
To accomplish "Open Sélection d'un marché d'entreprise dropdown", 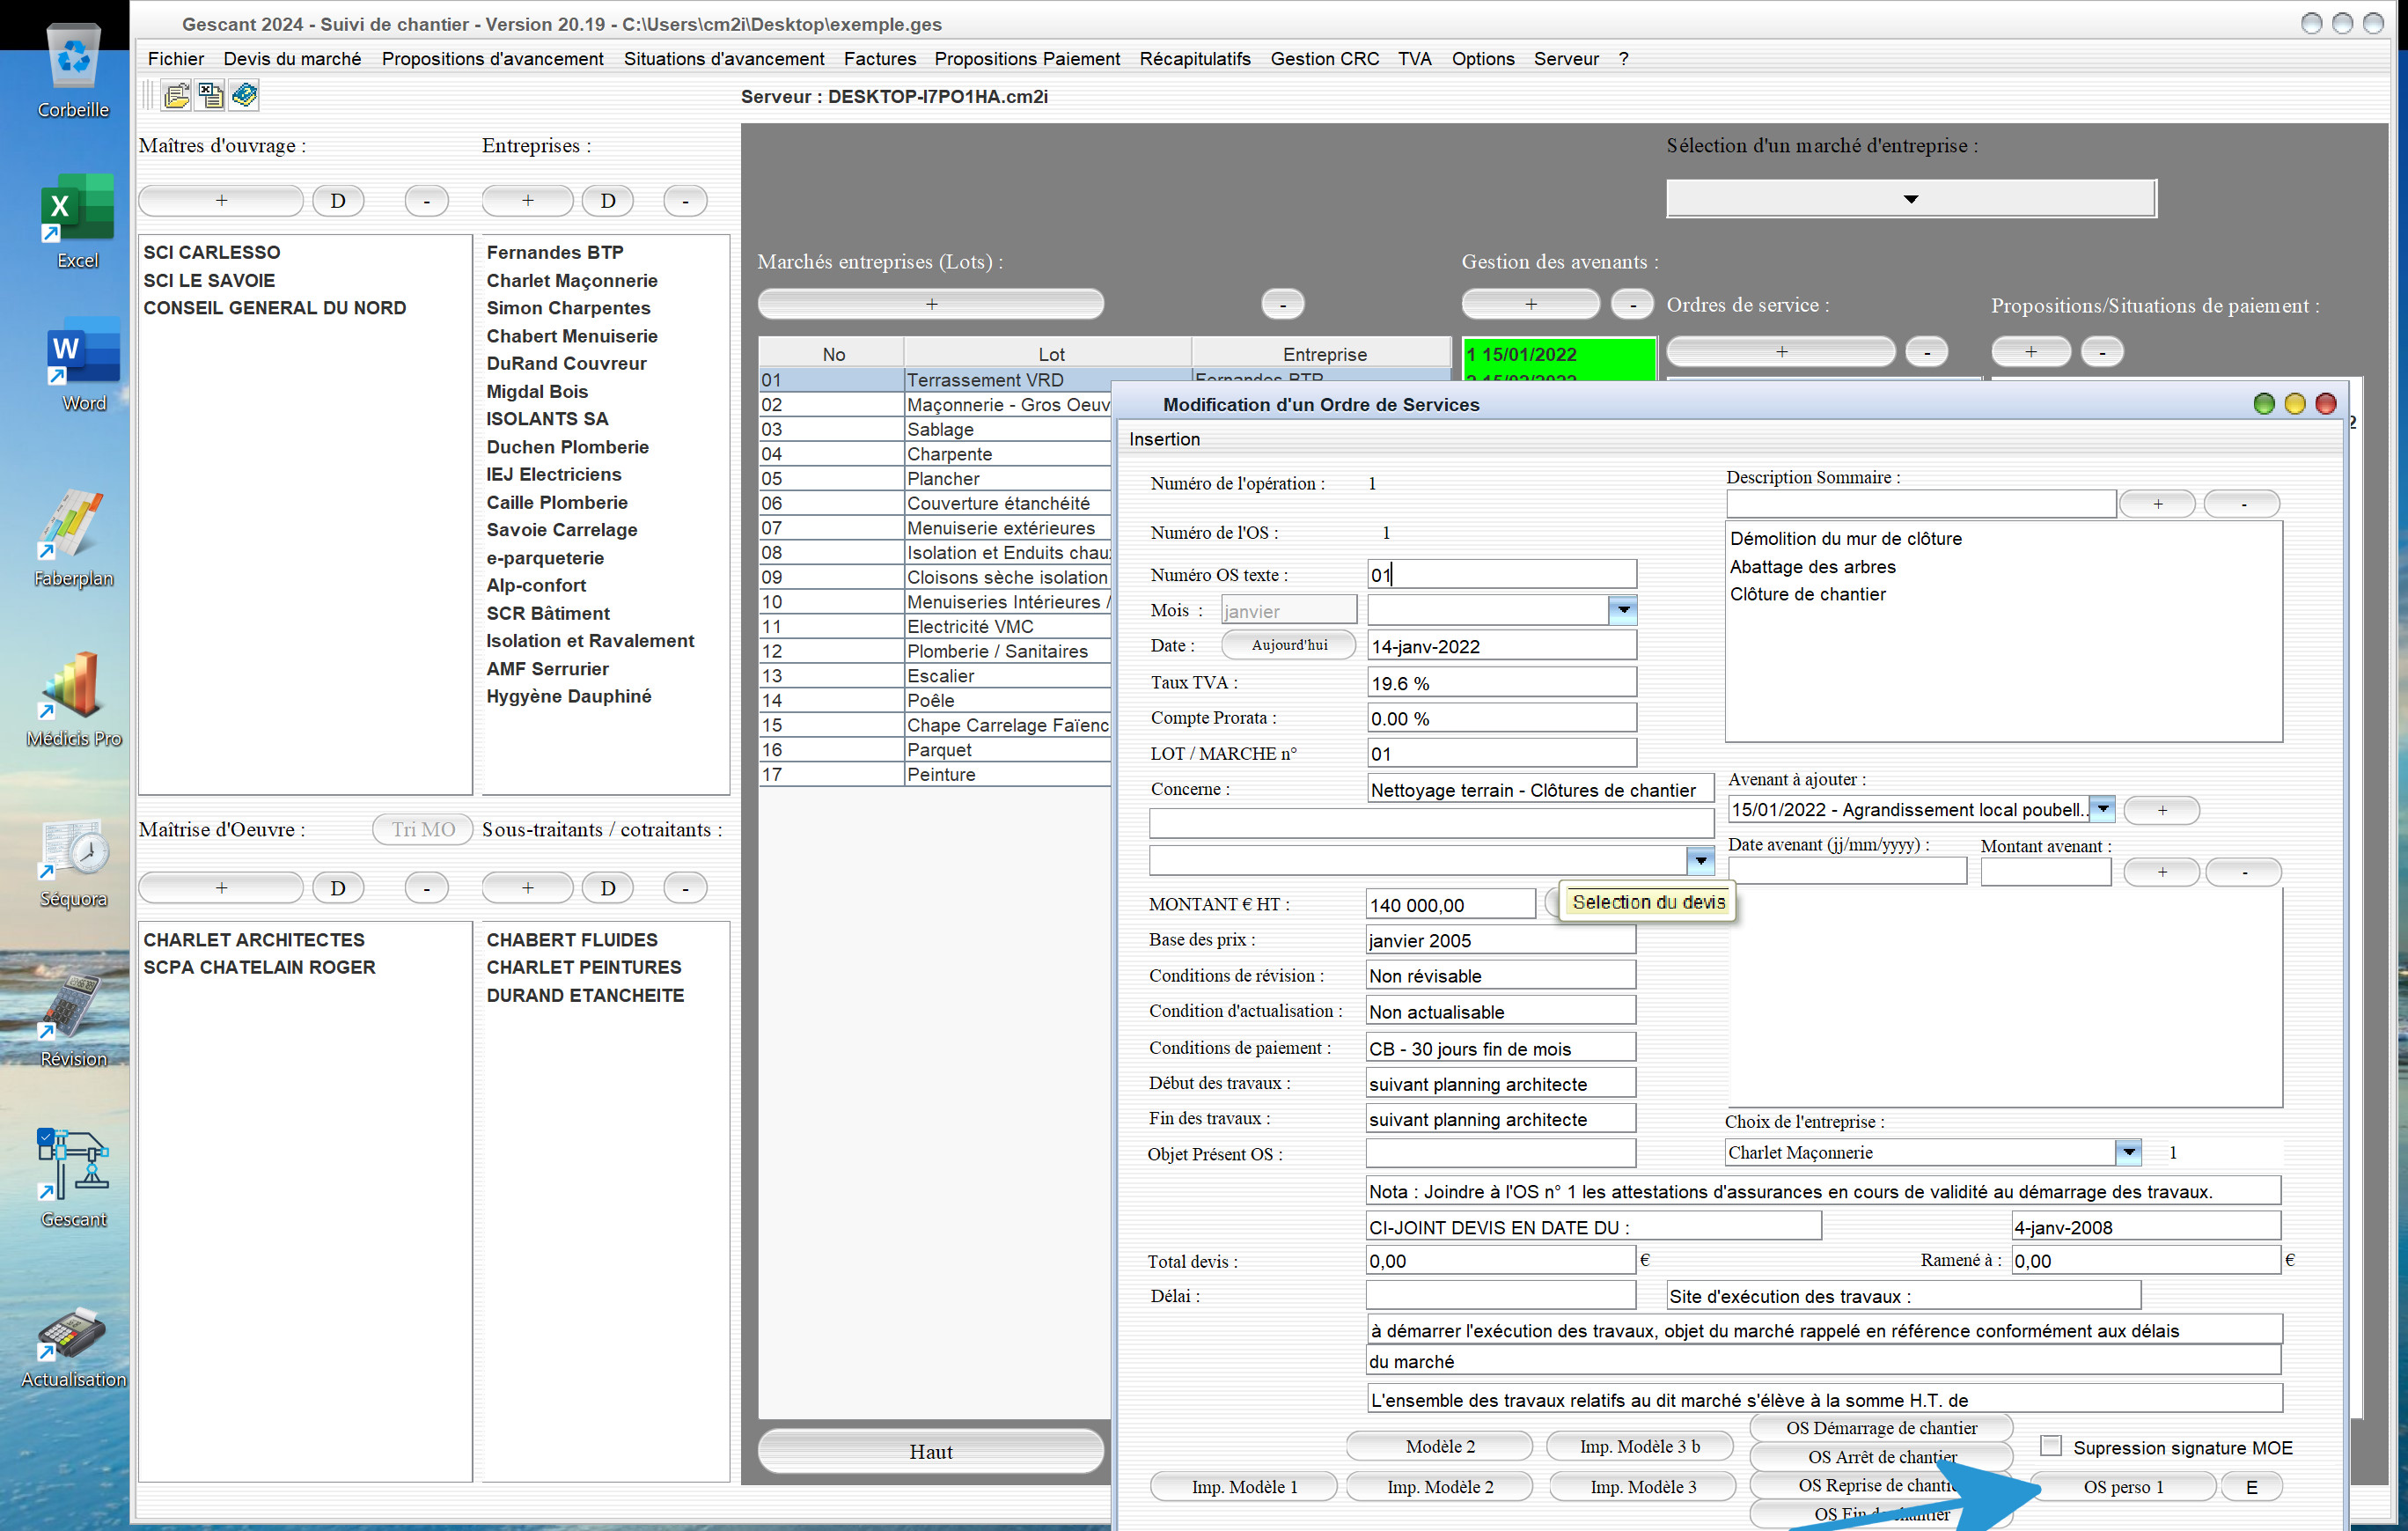I will coord(1911,198).
